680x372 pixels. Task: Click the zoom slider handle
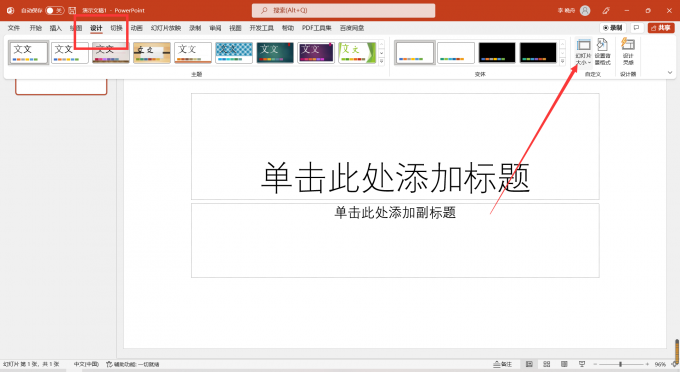tap(621, 364)
